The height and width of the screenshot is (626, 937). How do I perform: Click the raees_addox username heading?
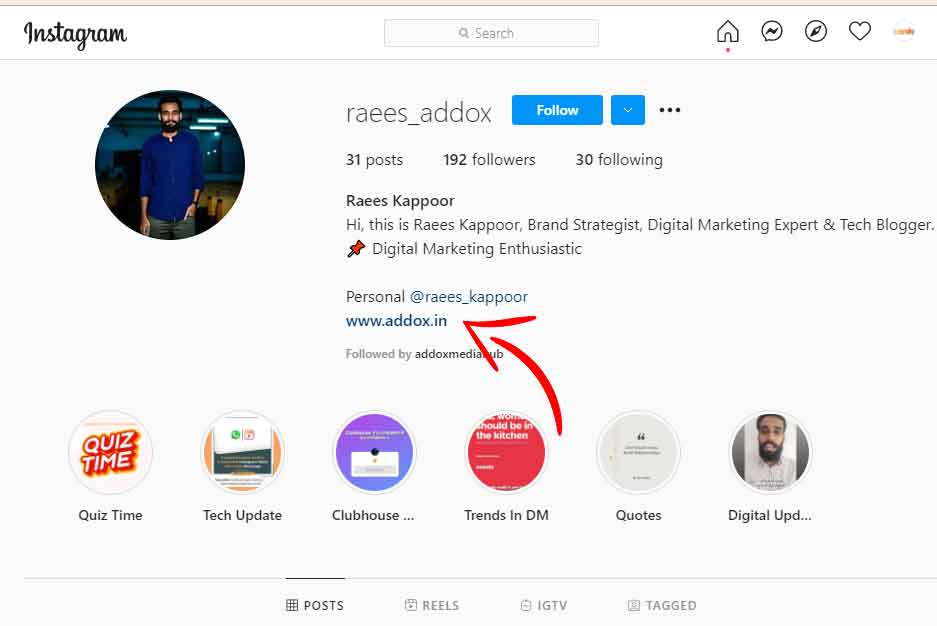418,112
